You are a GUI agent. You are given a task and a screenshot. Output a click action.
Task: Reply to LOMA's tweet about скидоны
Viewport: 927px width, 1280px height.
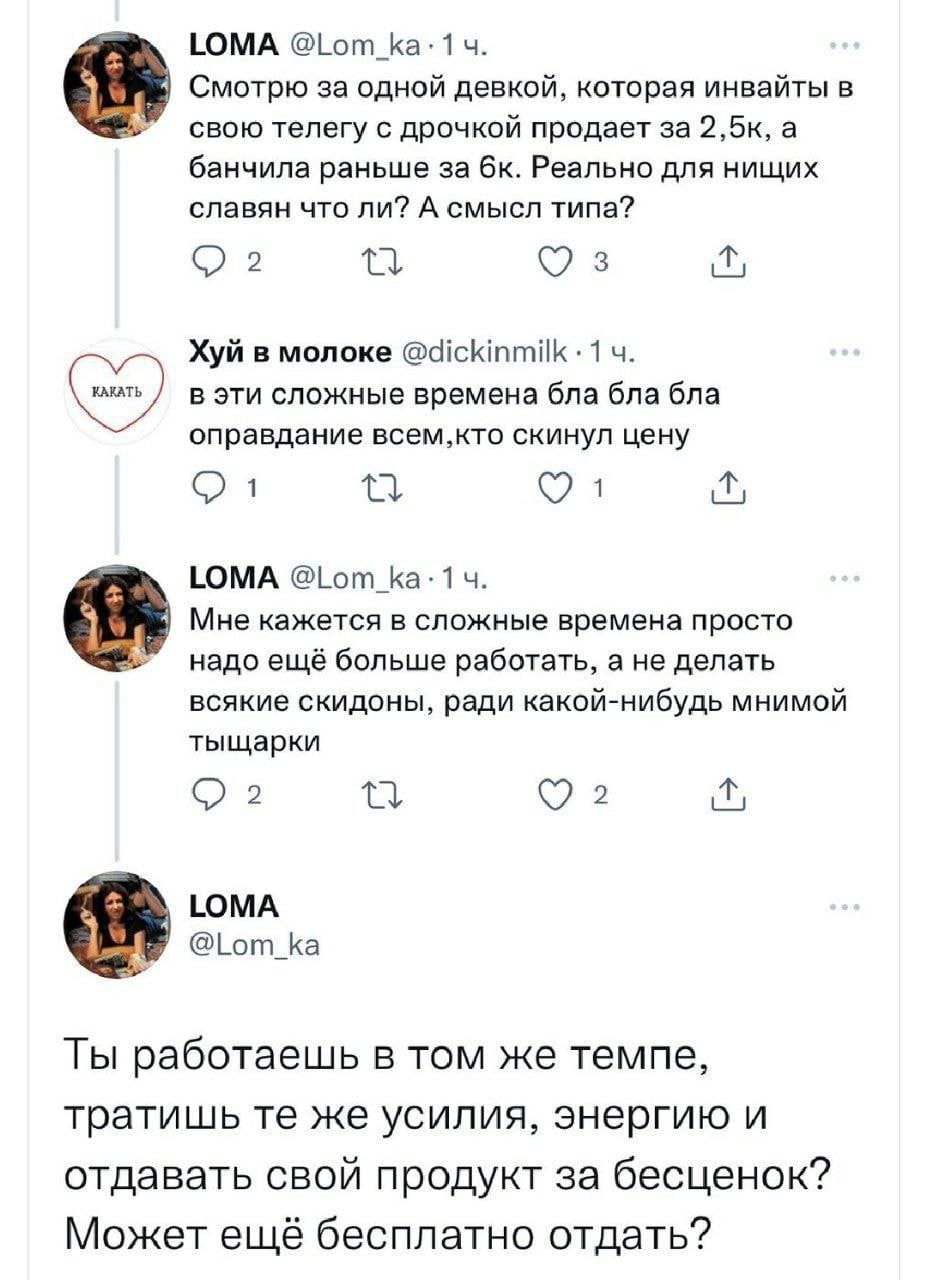pos(201,794)
